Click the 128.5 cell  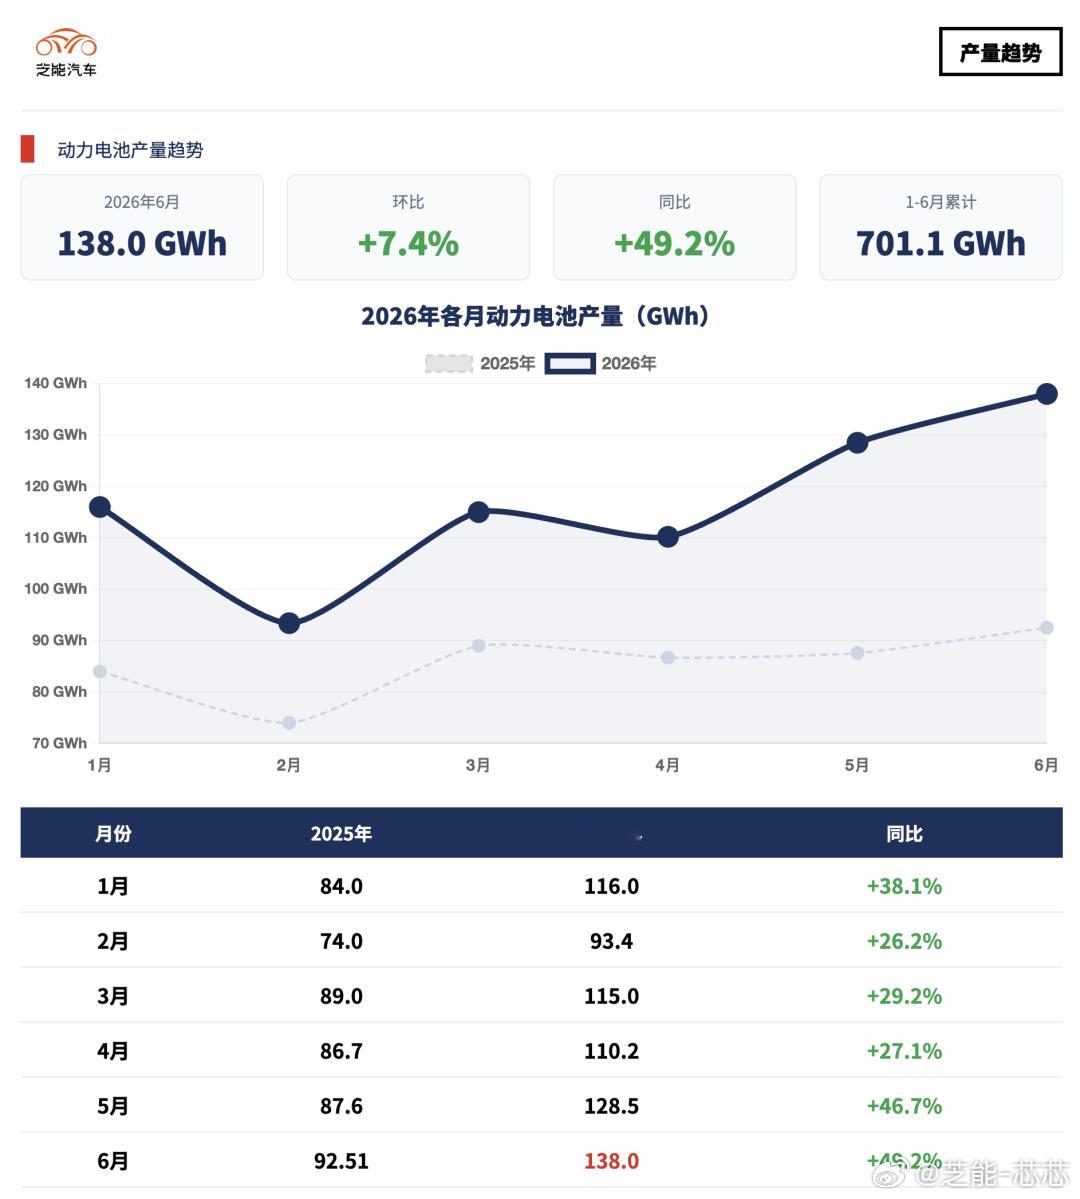point(612,1106)
